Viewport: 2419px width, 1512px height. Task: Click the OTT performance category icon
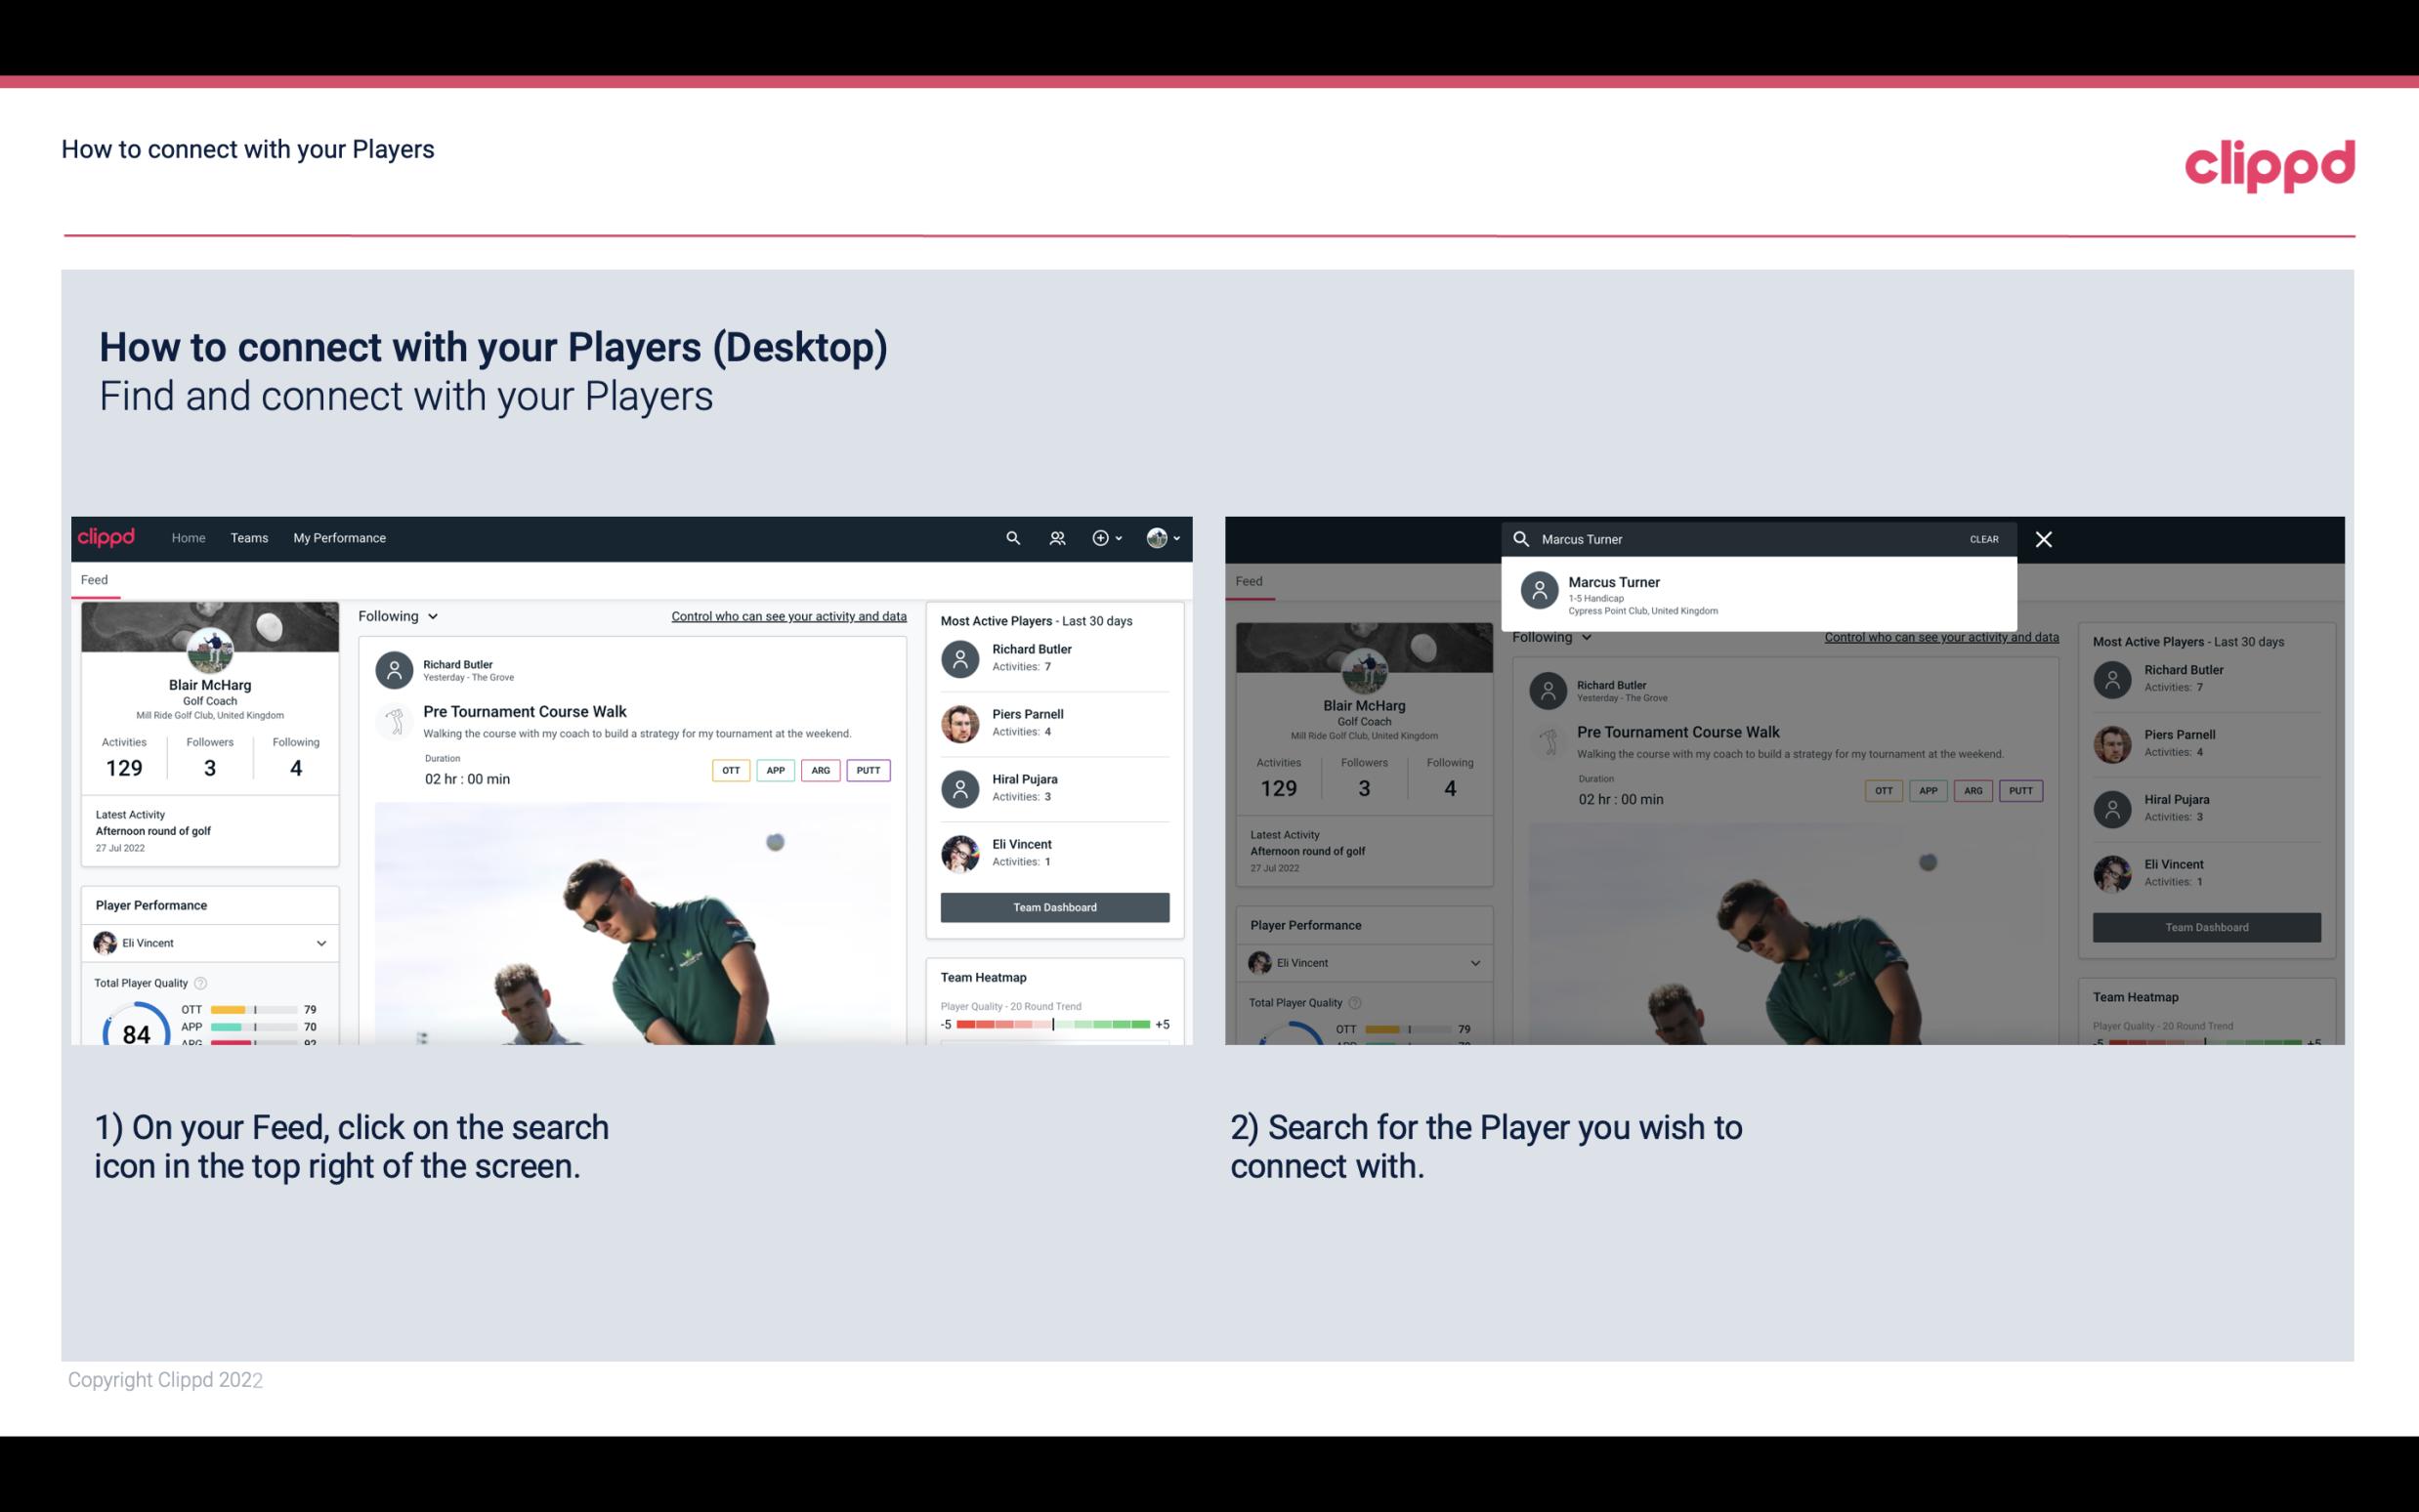[x=728, y=768]
